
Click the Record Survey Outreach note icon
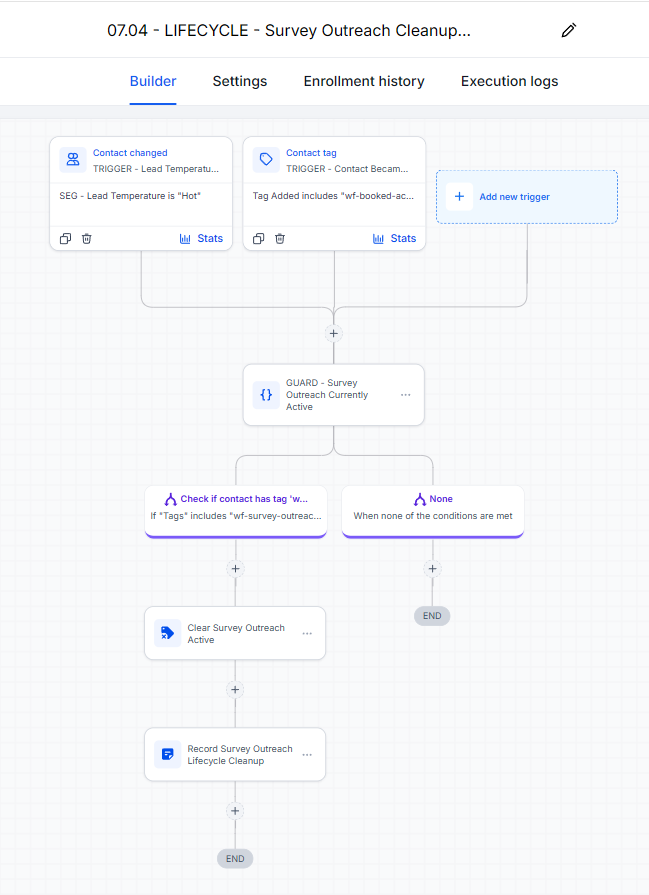click(167, 754)
